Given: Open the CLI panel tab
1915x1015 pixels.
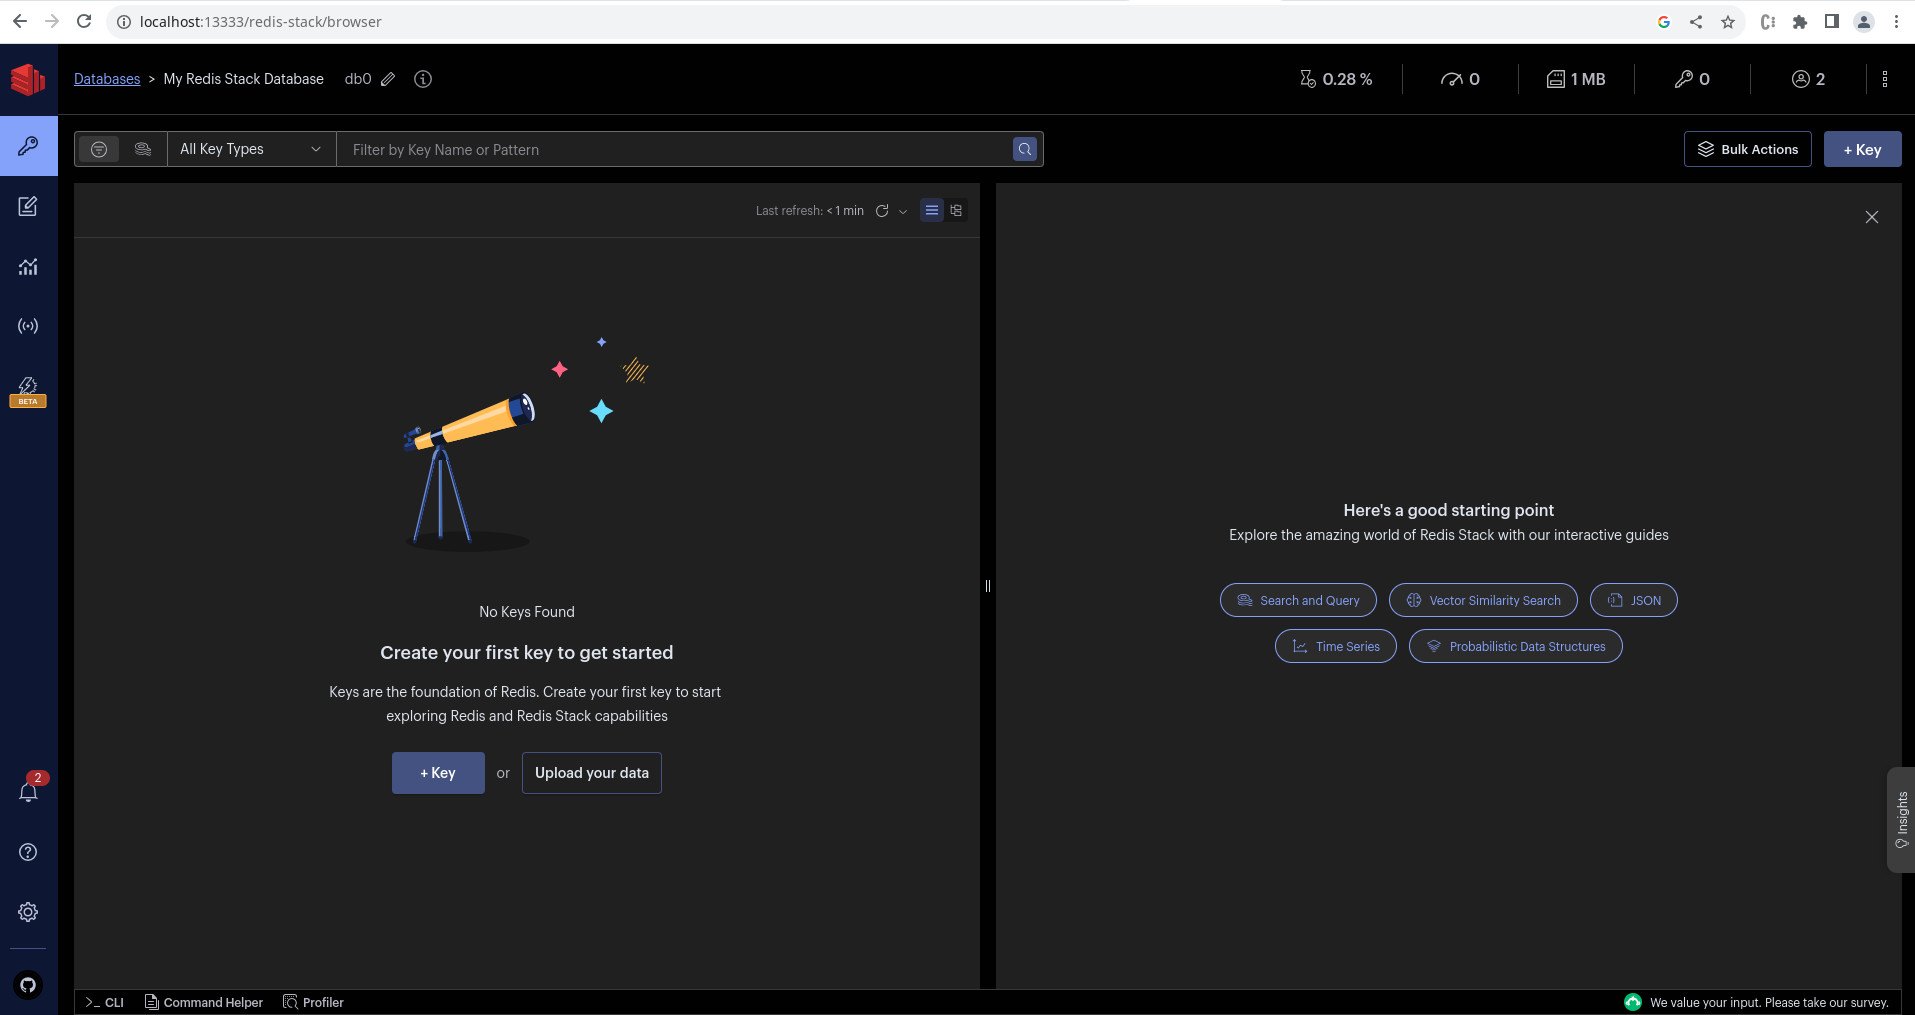Looking at the screenshot, I should [x=105, y=1002].
